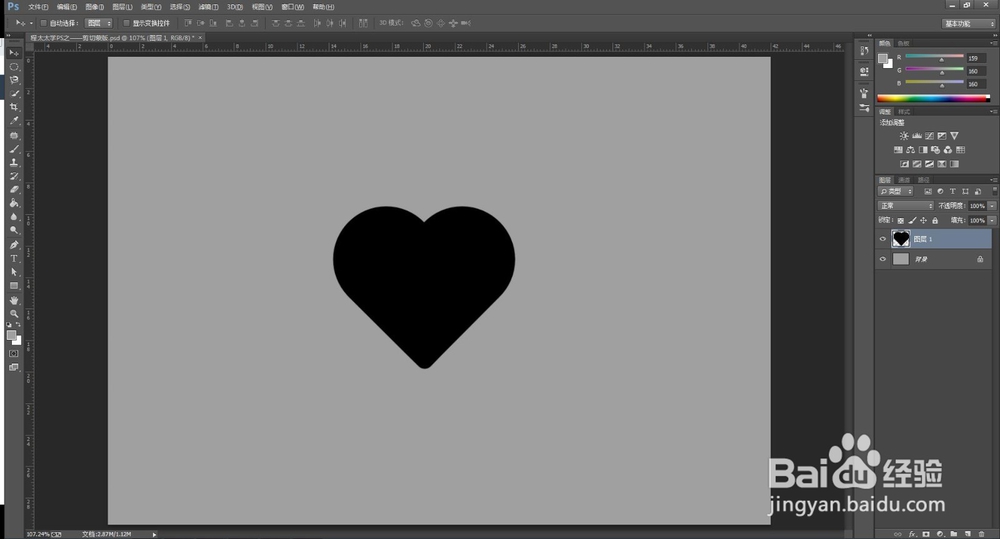This screenshot has width=1000, height=539.
Task: Add a Brightness/Contrast adjustment
Action: [904, 136]
